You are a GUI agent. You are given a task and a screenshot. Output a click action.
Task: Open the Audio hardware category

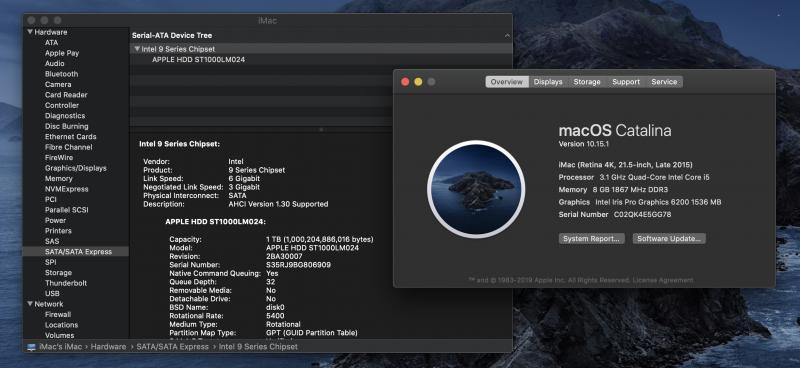pos(55,64)
